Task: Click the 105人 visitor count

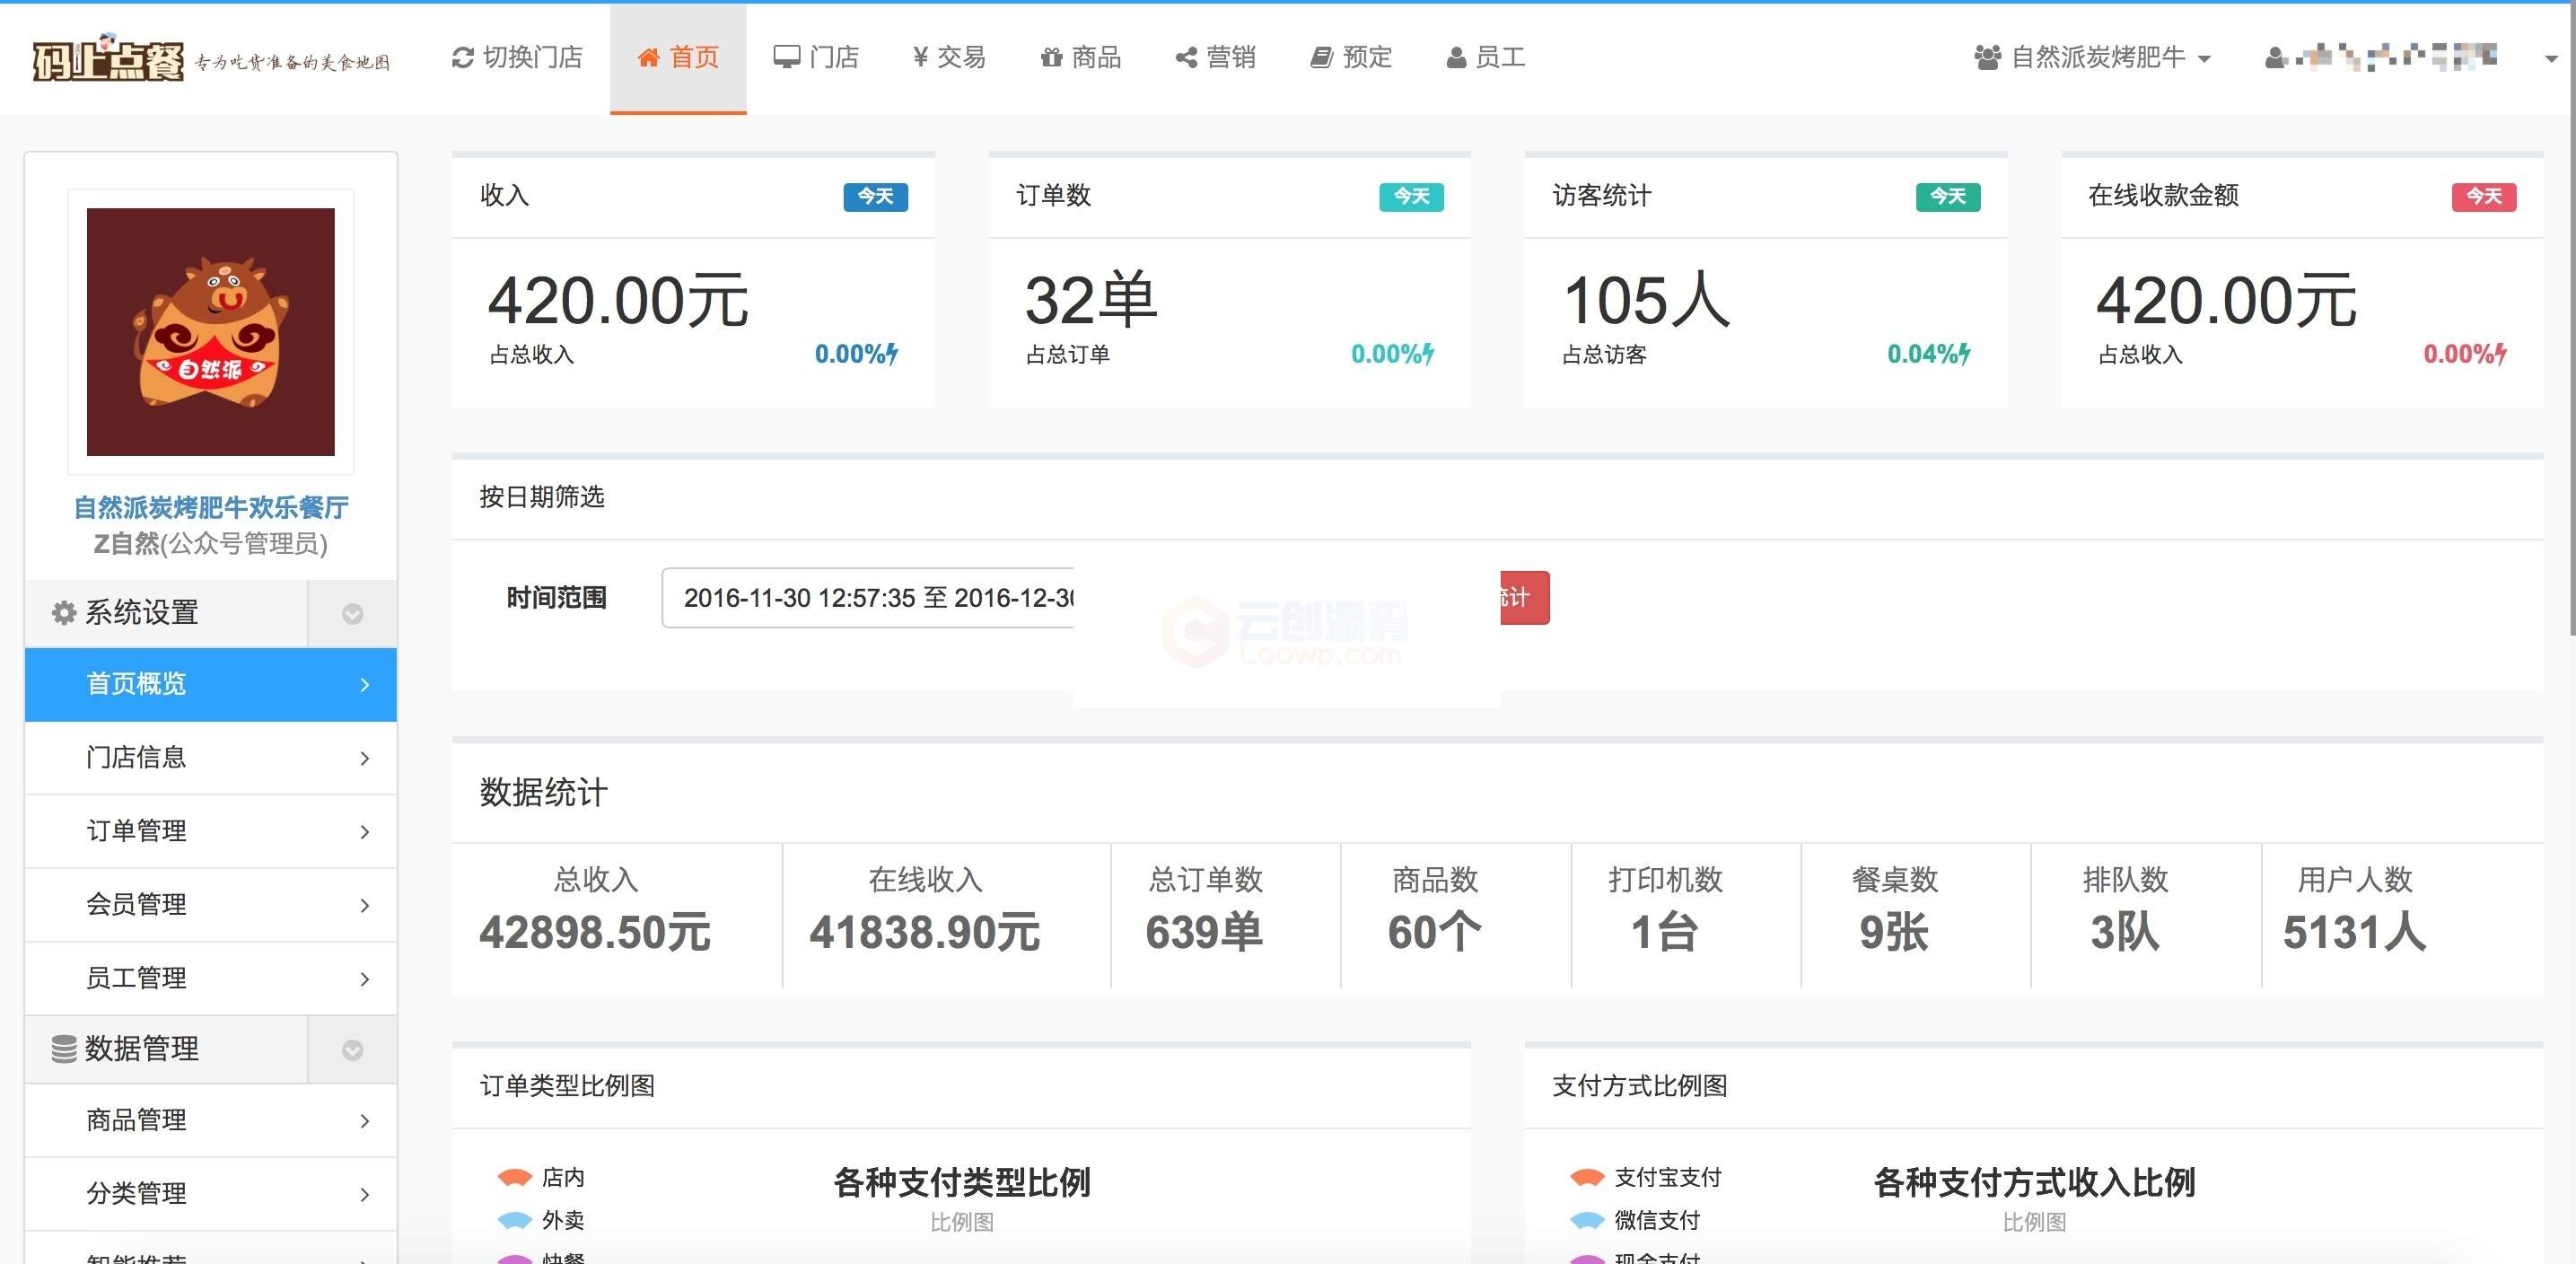Action: (x=1647, y=301)
